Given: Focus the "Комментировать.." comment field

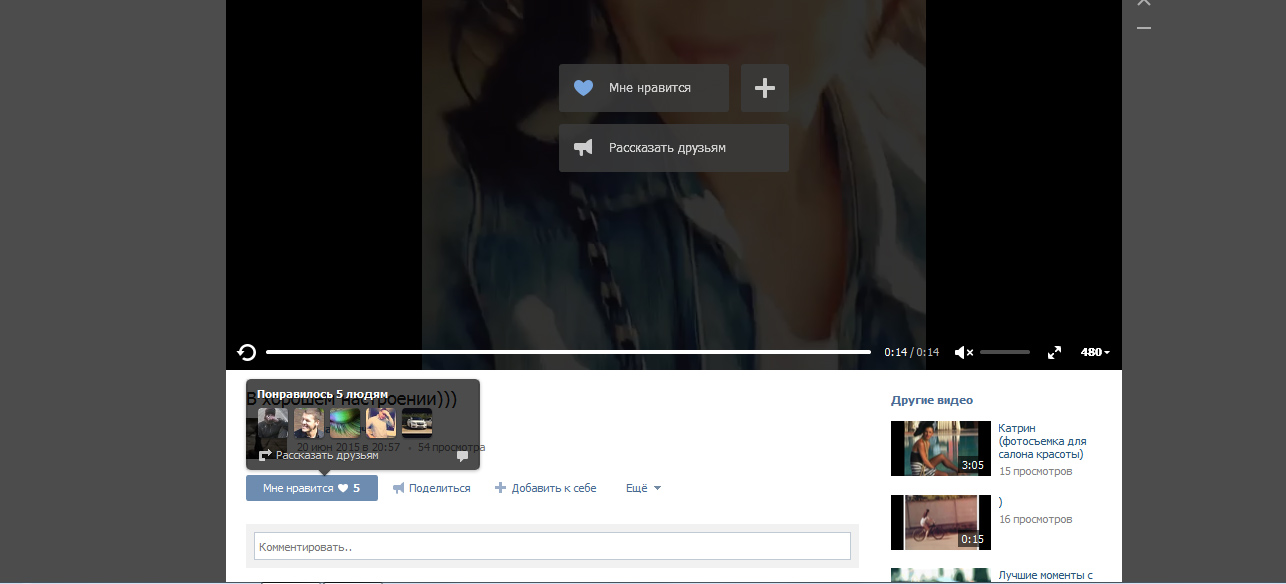Looking at the screenshot, I should 552,546.
